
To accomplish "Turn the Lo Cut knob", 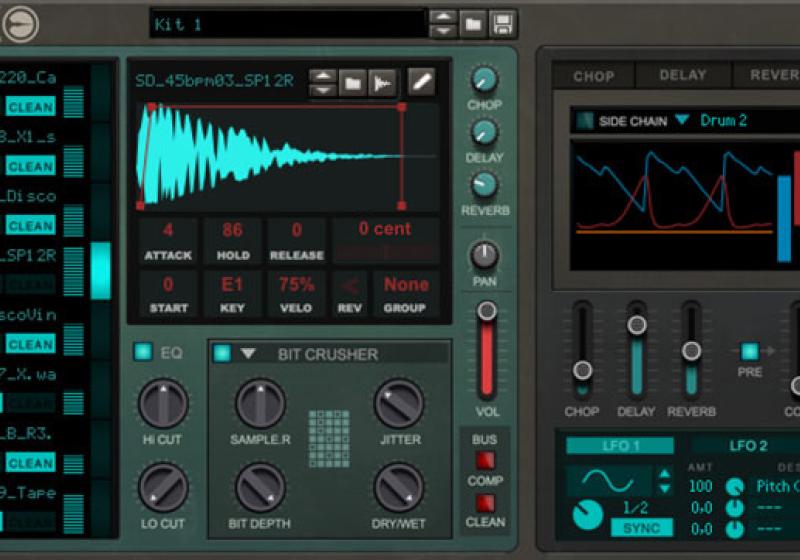I will tap(163, 487).
